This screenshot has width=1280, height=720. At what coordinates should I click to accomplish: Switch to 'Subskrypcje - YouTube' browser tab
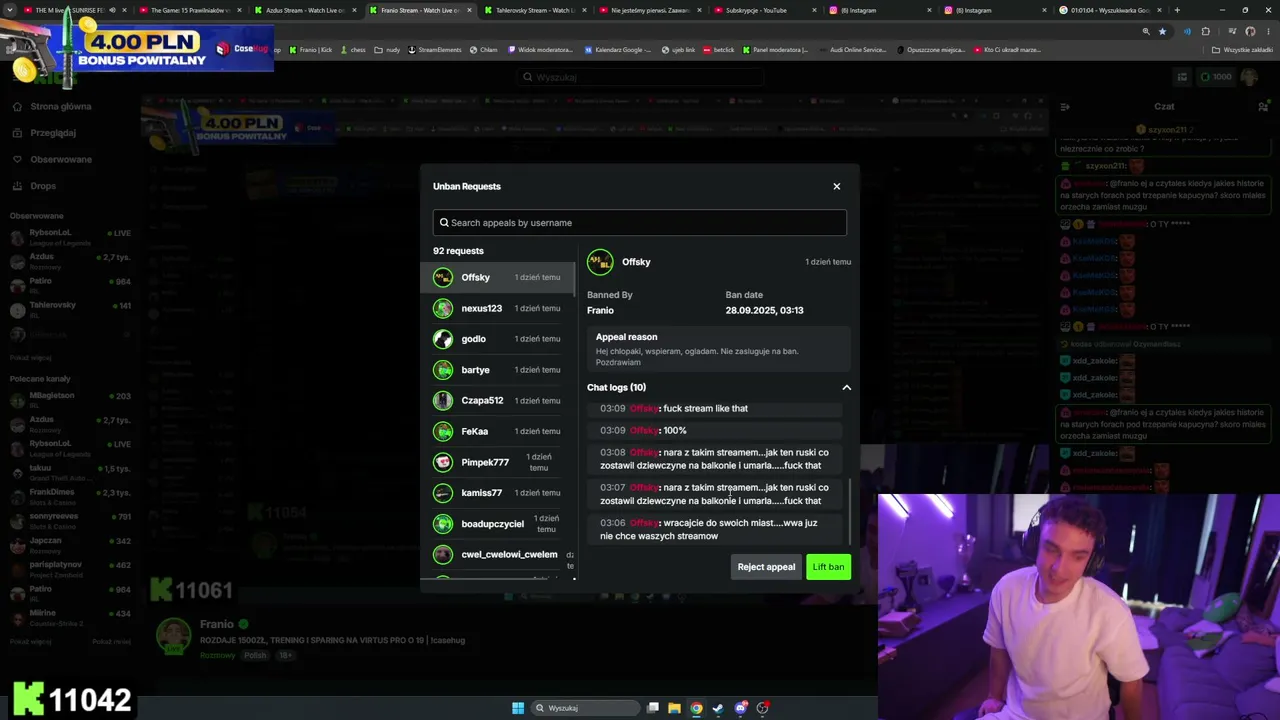coord(764,10)
